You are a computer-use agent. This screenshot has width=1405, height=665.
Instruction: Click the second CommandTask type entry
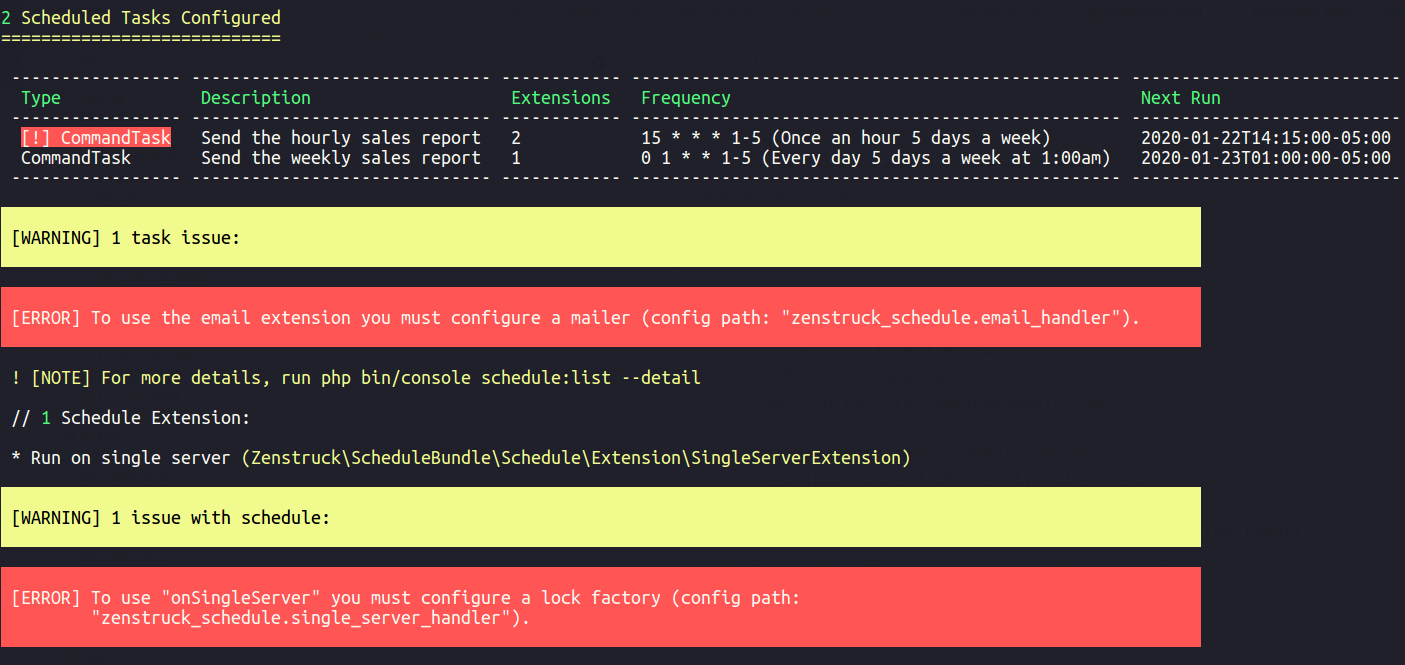tap(76, 158)
